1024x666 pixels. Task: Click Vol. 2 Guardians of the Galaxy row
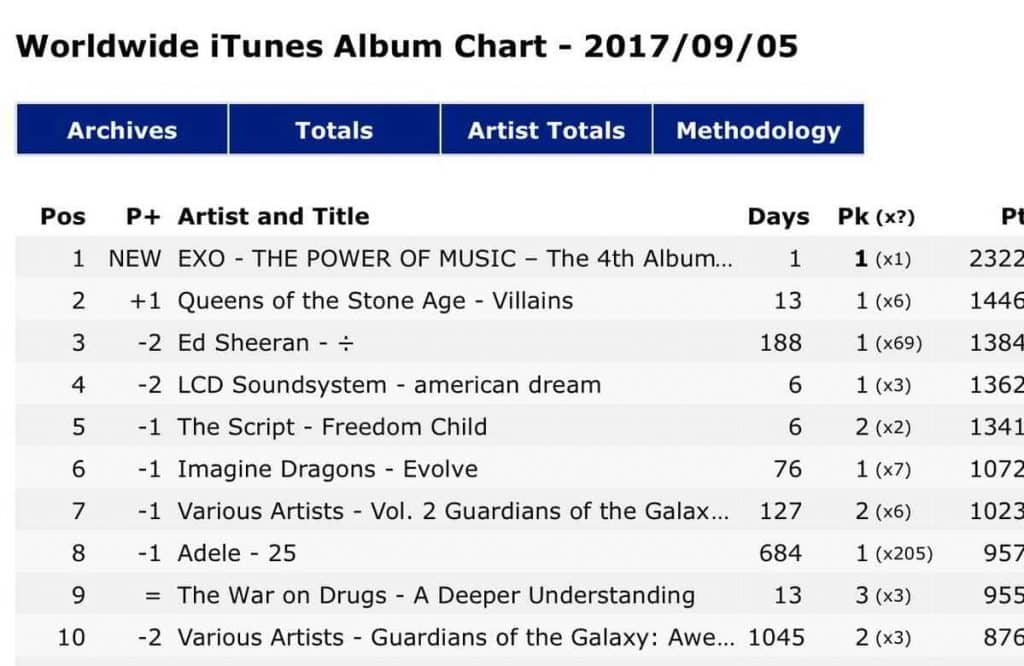[x=453, y=511]
